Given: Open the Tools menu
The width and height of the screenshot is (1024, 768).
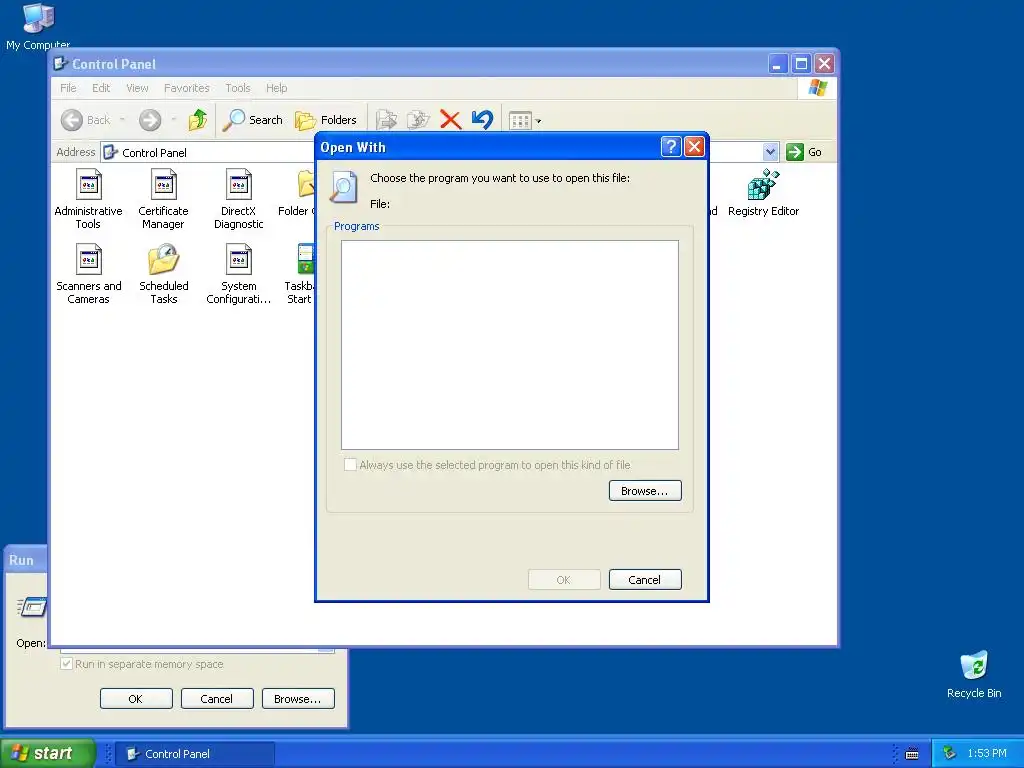Looking at the screenshot, I should (x=238, y=88).
